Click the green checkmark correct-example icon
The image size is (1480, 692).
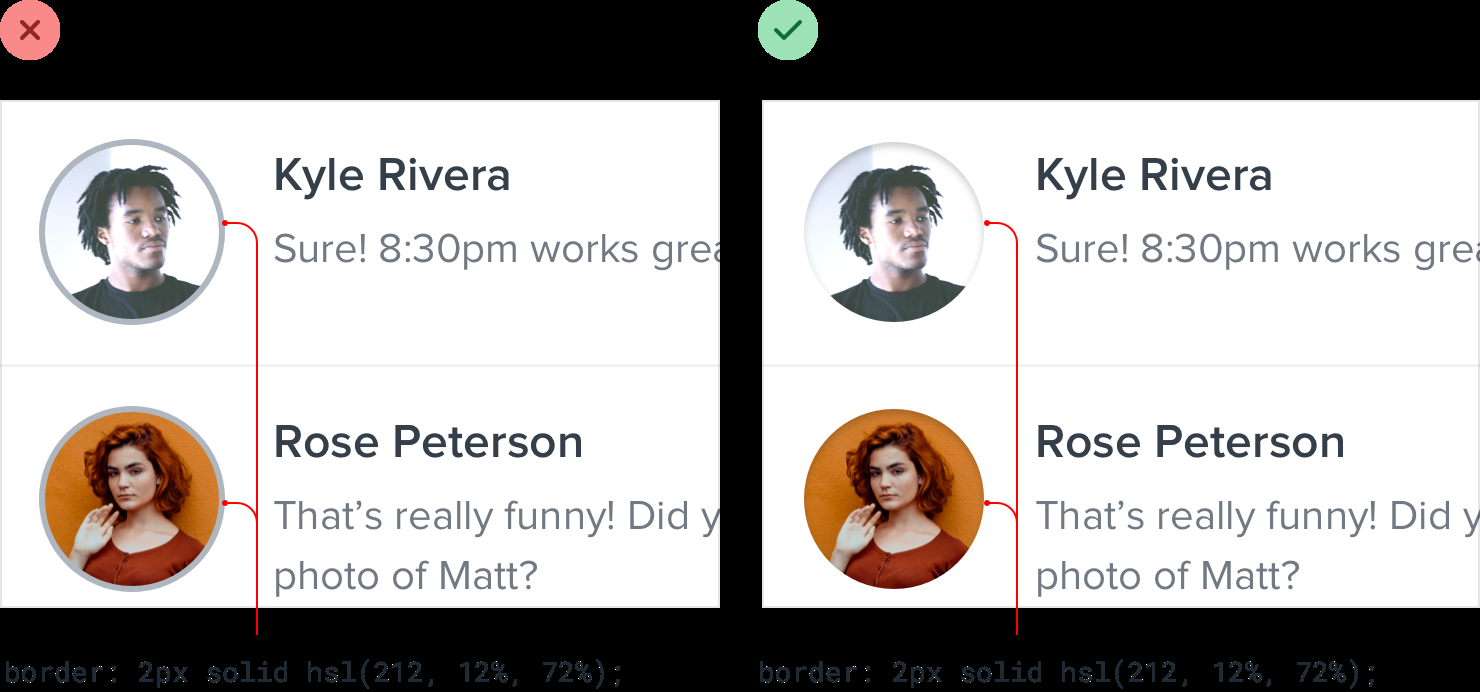(x=788, y=30)
